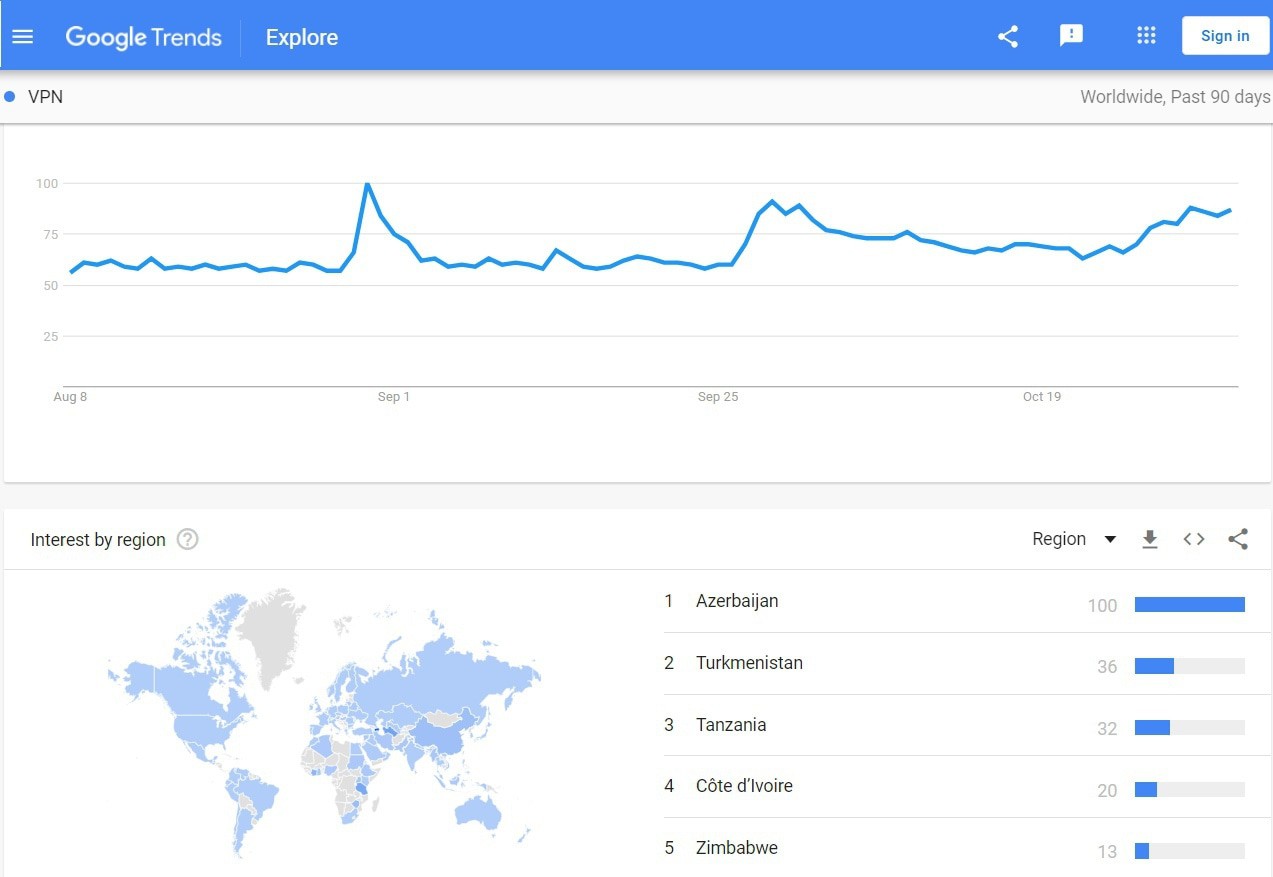
Task: Select Tanzania in the region list
Action: point(731,725)
